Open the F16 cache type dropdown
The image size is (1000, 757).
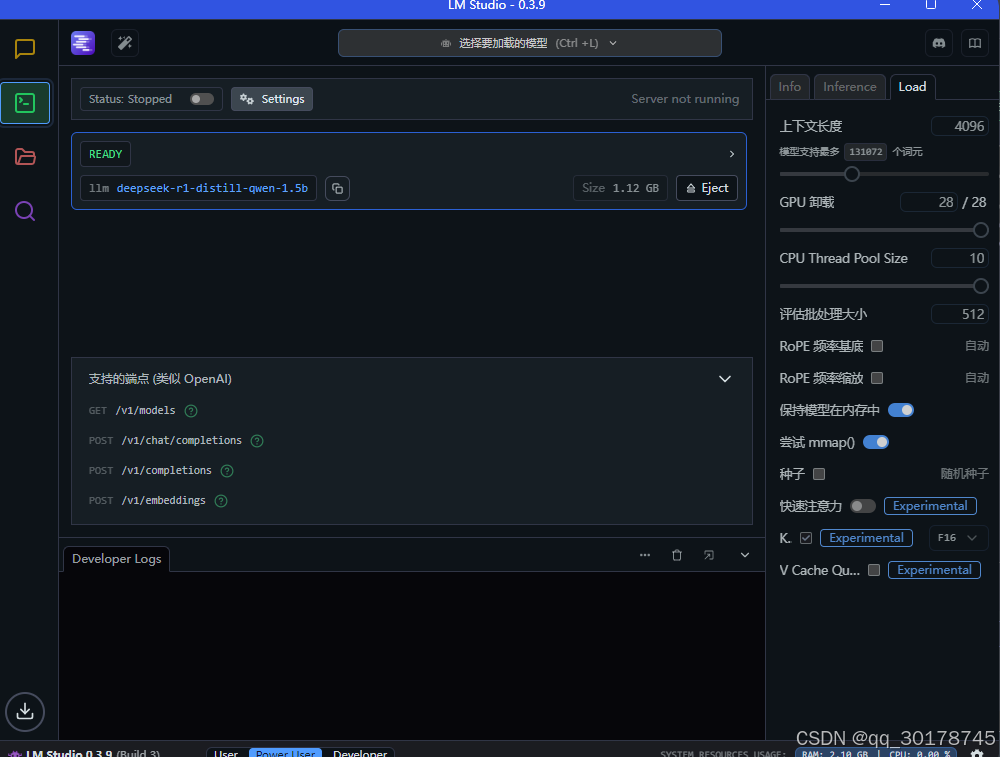coord(958,538)
